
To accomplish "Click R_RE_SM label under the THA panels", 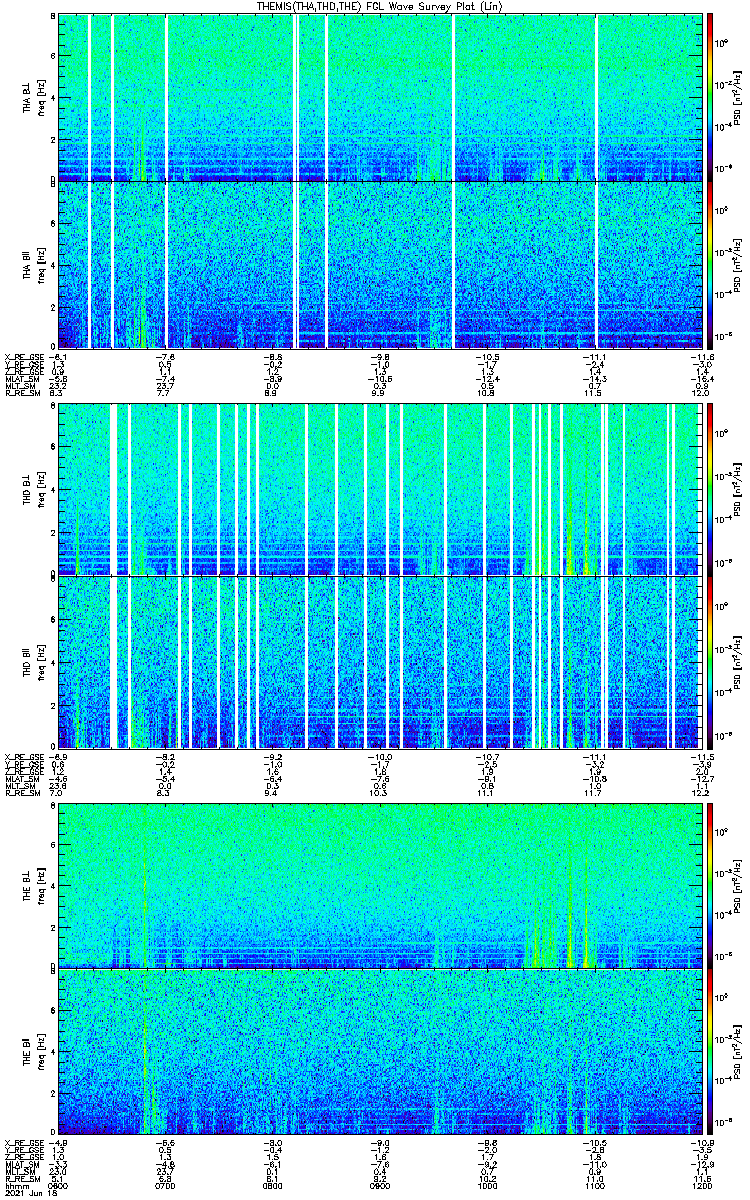I will 21,394.
